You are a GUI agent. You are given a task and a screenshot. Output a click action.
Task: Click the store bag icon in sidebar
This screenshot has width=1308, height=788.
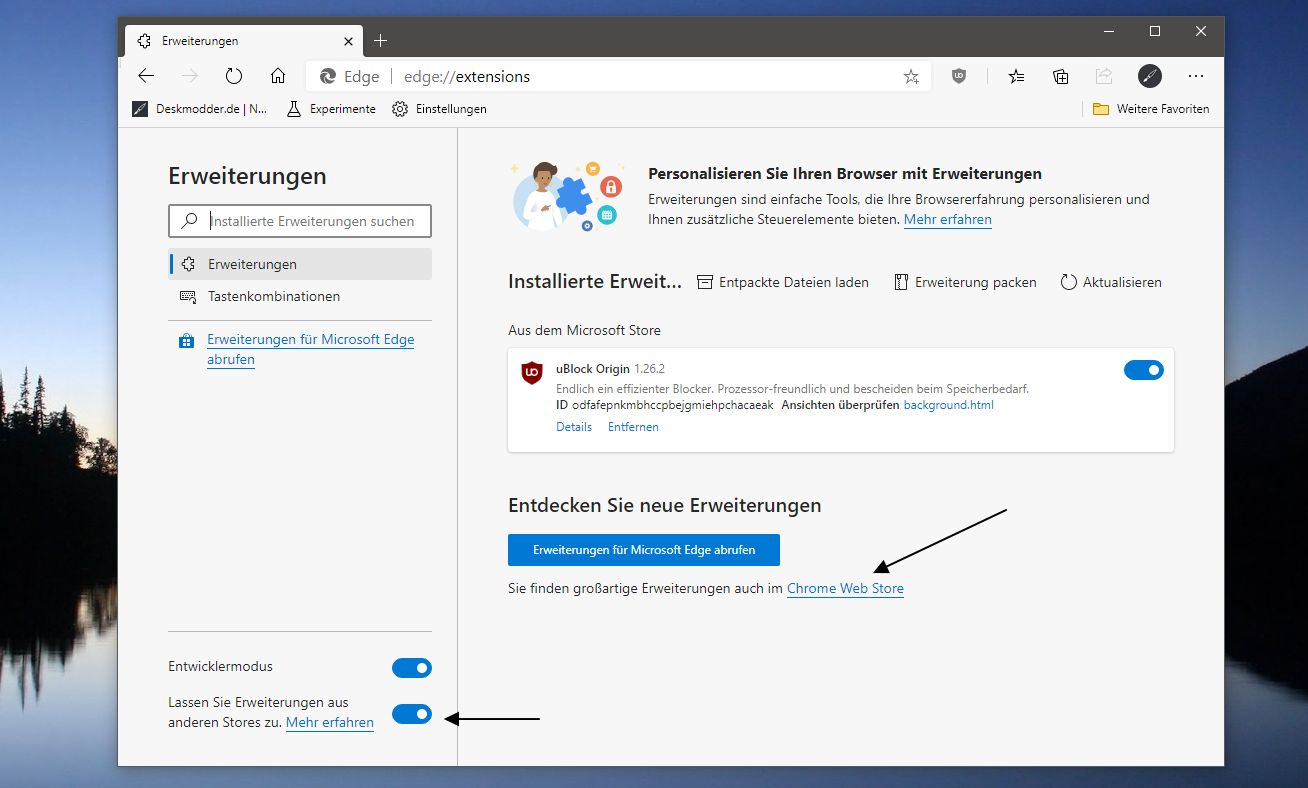click(x=186, y=341)
